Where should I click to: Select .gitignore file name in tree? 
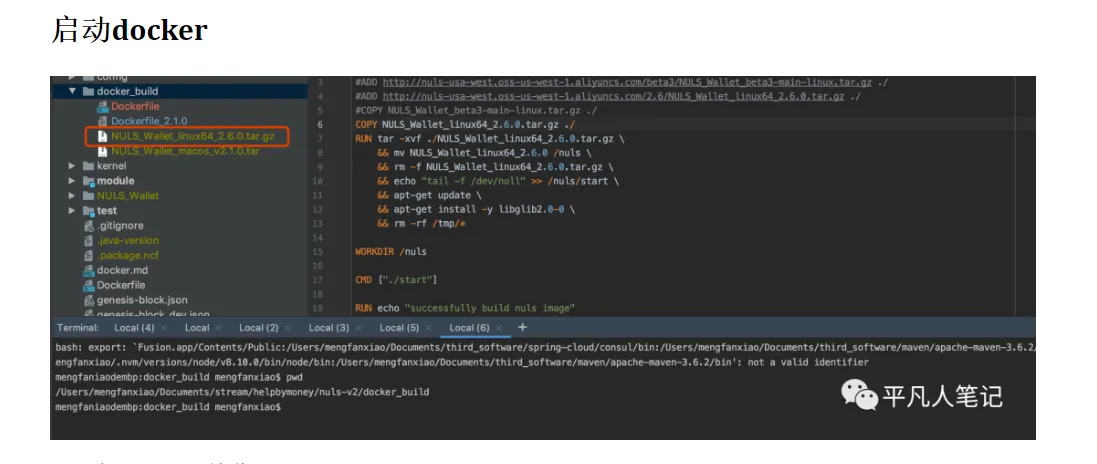tap(120, 225)
